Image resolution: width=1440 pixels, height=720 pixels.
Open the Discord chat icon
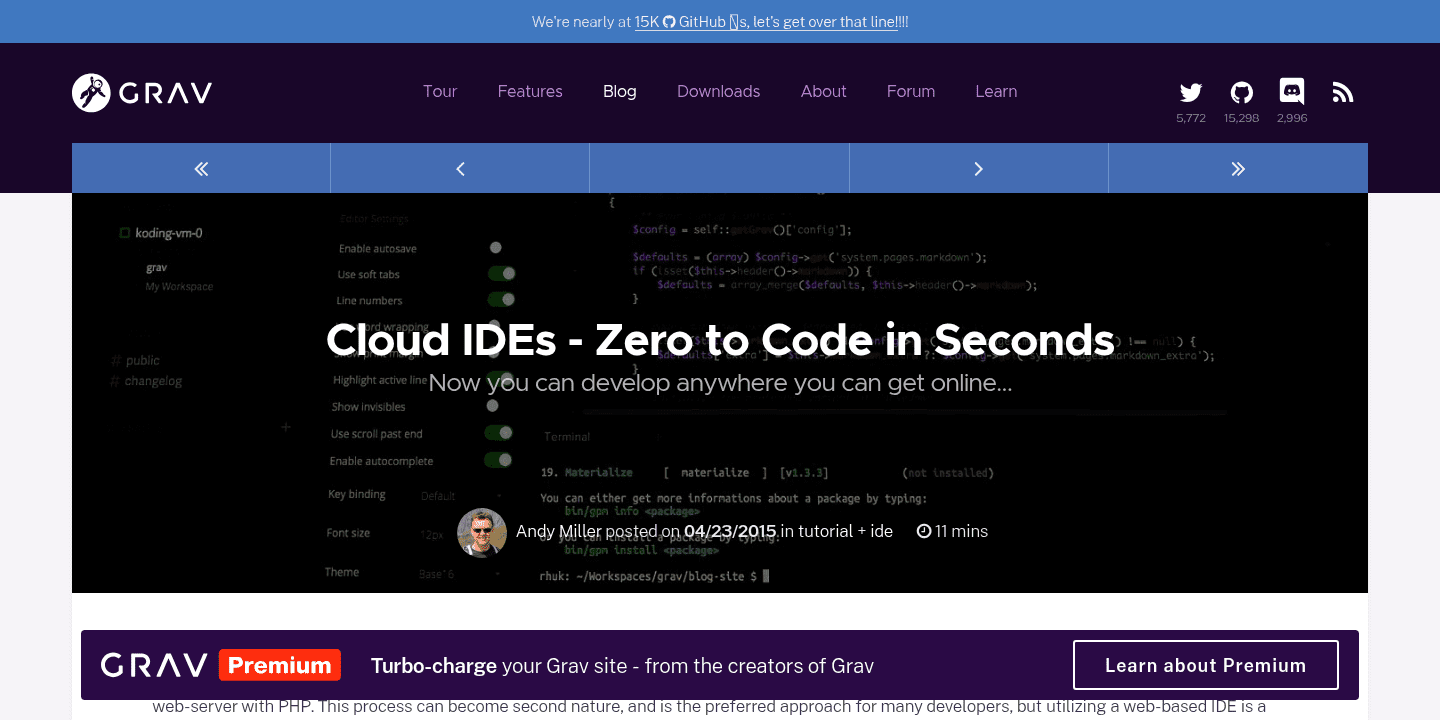pos(1291,91)
